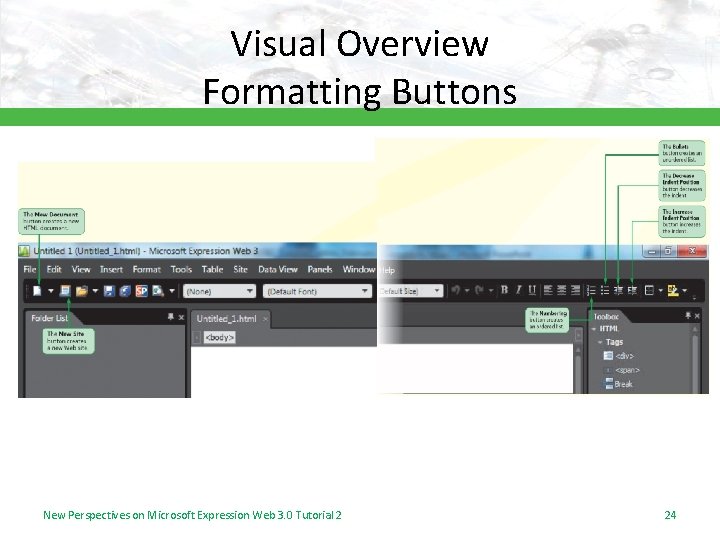The image size is (720, 540).
Task: Close the Folder List panel
Action: point(181,317)
